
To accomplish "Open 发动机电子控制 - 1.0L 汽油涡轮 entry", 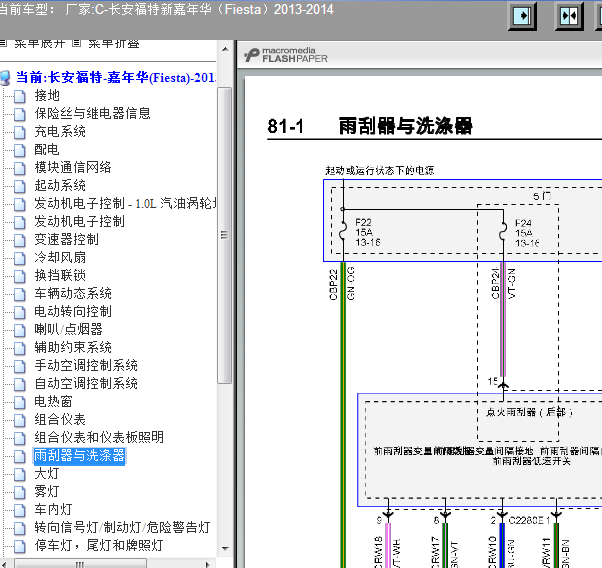I will click(125, 204).
